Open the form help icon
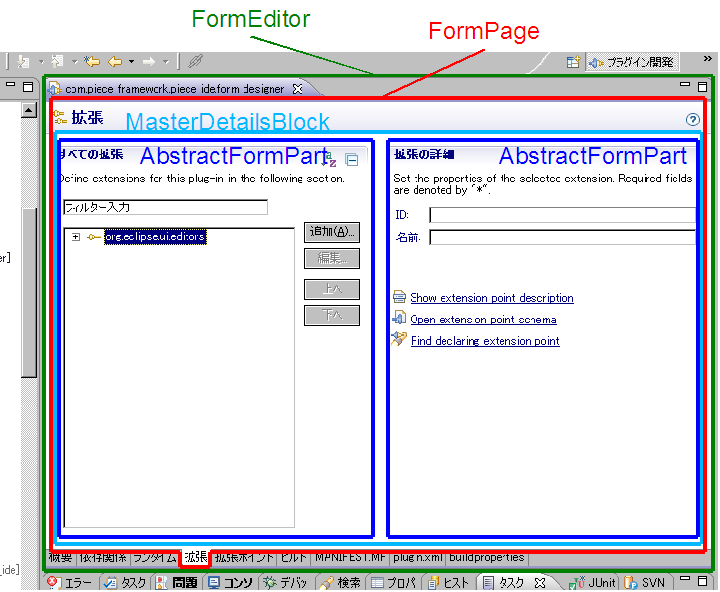 692,119
